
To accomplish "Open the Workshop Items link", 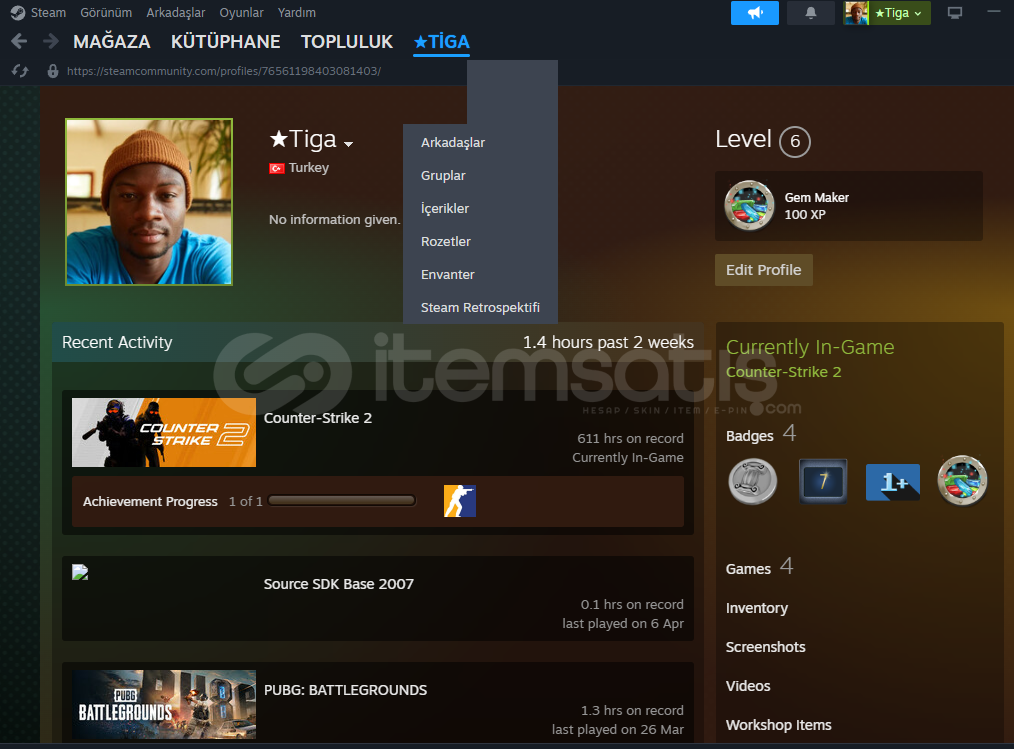I will point(779,725).
